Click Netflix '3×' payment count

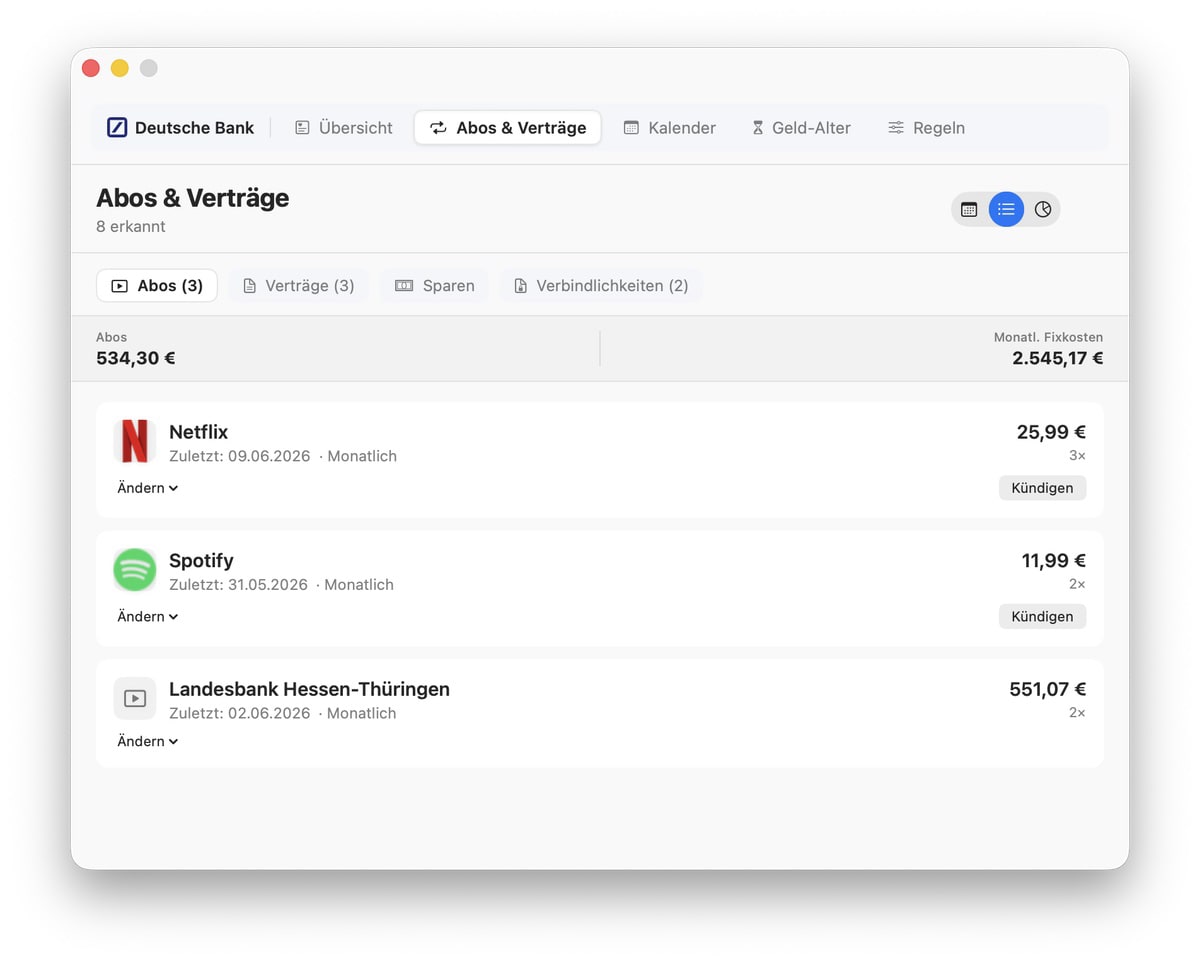pyautogui.click(x=1077, y=456)
